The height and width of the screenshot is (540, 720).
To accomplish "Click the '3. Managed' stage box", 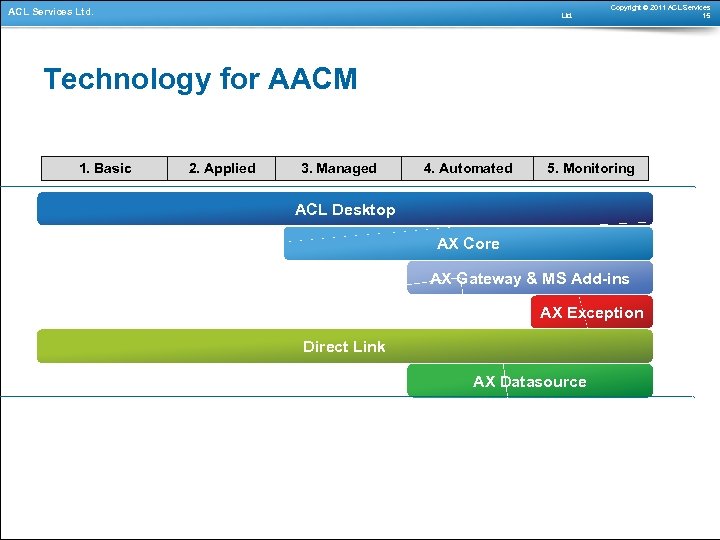I will [338, 168].
